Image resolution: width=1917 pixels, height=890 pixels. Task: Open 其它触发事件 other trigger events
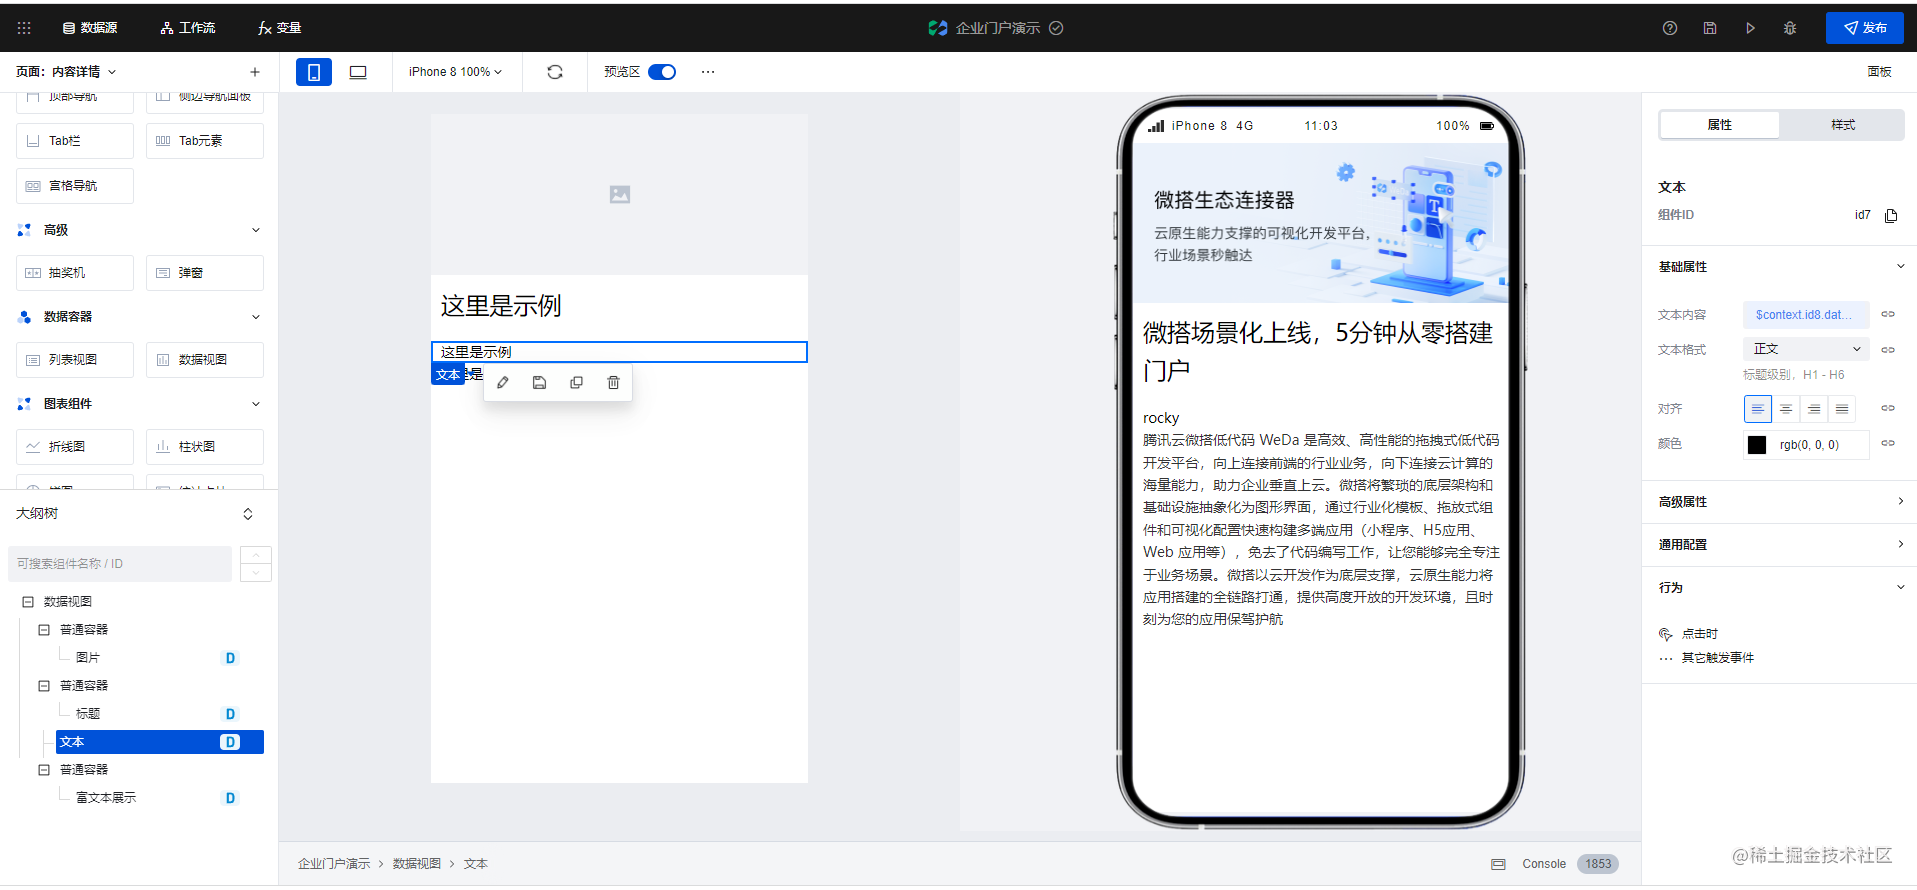[1707, 658]
